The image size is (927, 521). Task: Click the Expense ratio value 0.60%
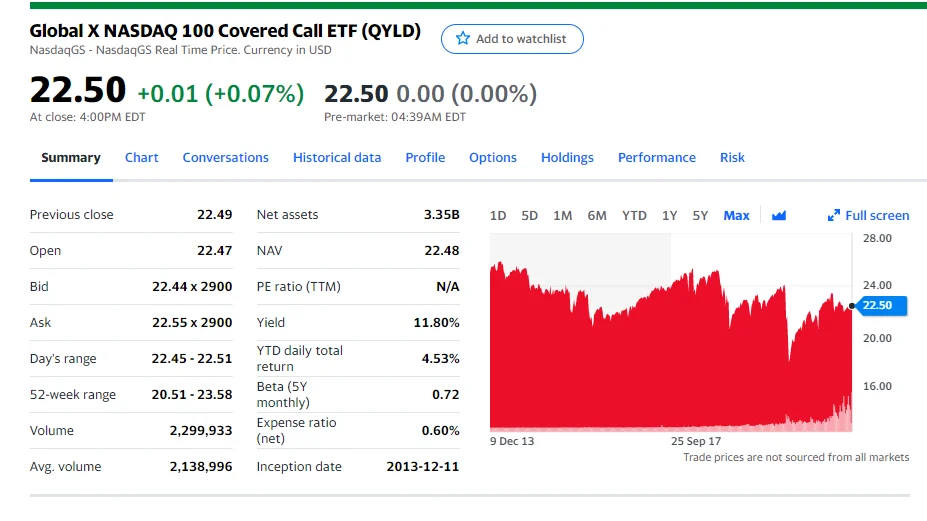[440, 431]
